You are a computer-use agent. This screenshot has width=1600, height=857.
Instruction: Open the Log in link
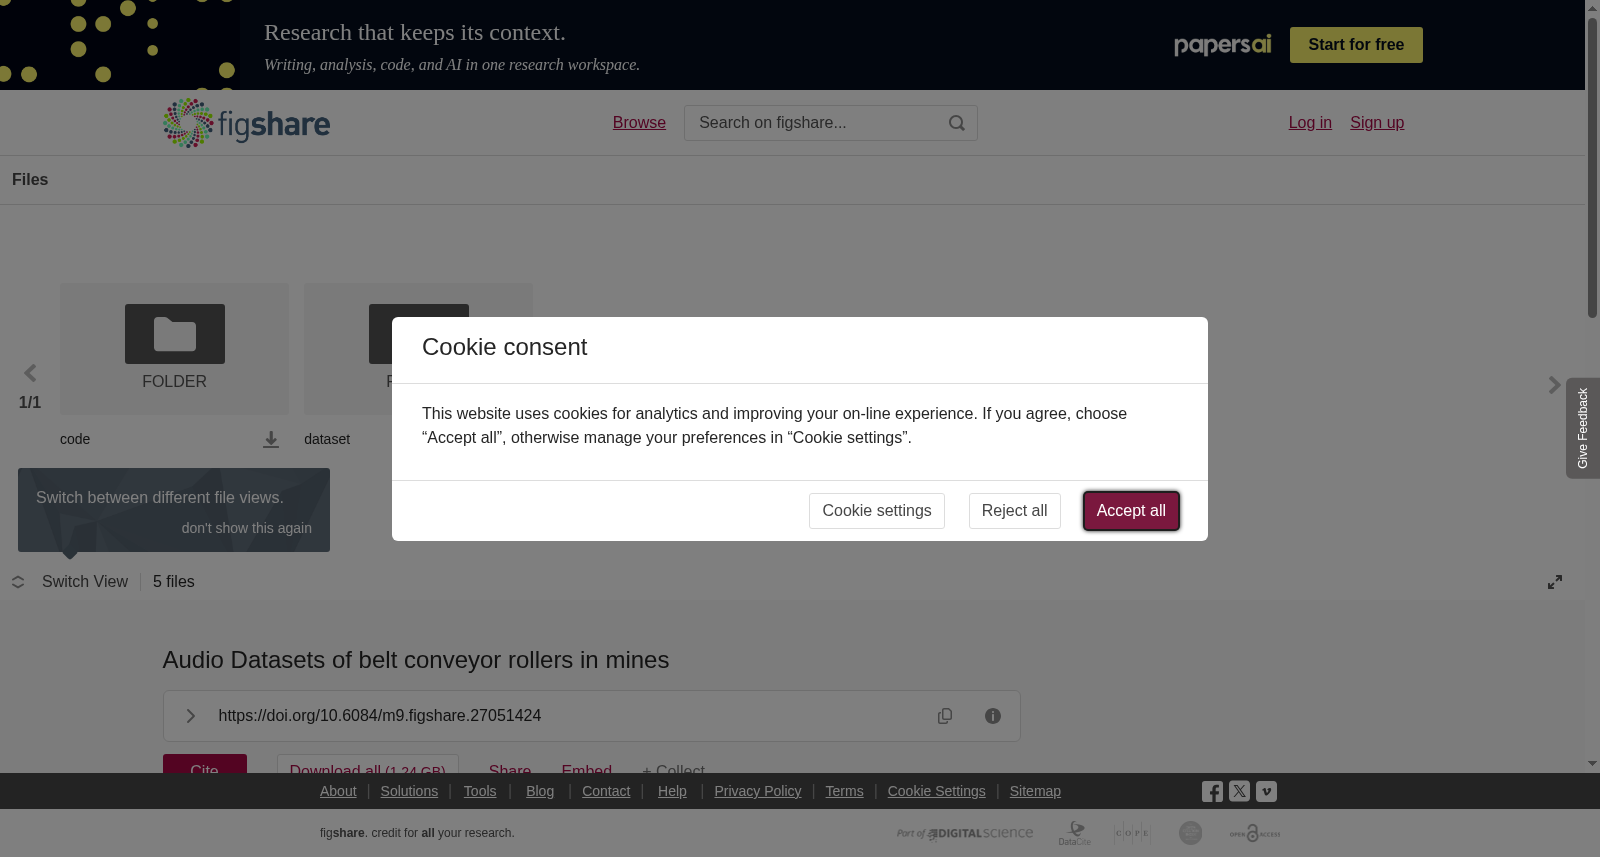[x=1310, y=122]
